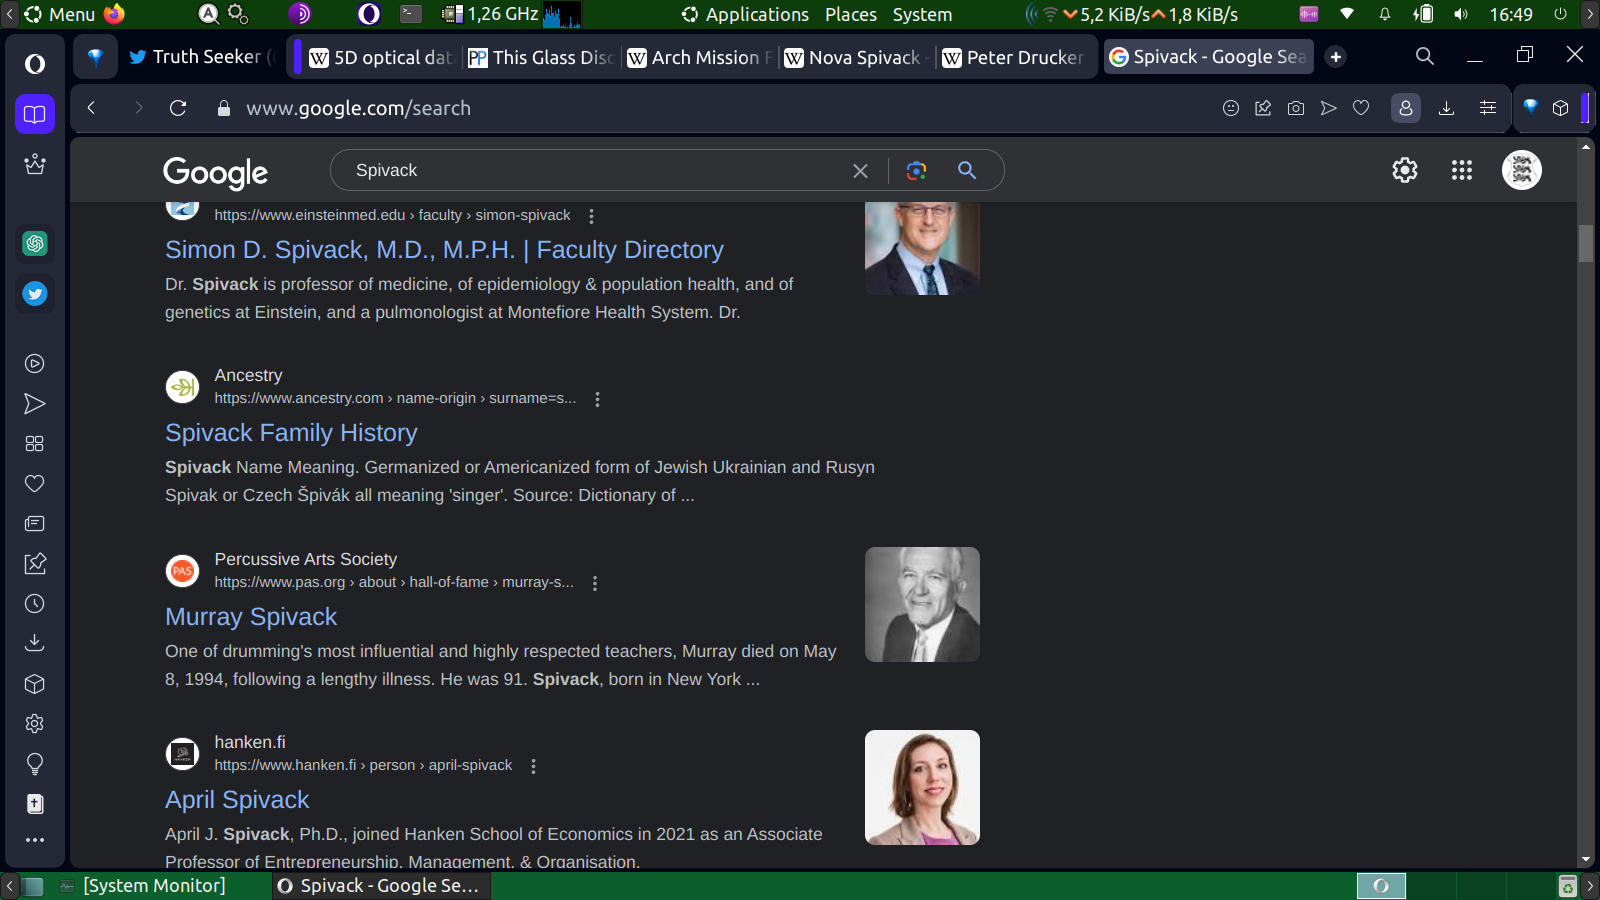The height and width of the screenshot is (900, 1600).
Task: Open more options for the Ancestry result
Action: pos(598,399)
